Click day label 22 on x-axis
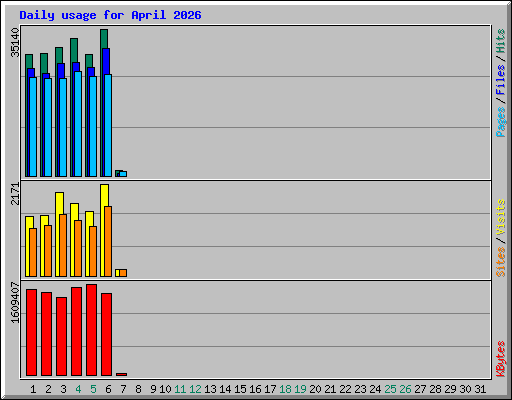The image size is (512, 400). click(345, 389)
